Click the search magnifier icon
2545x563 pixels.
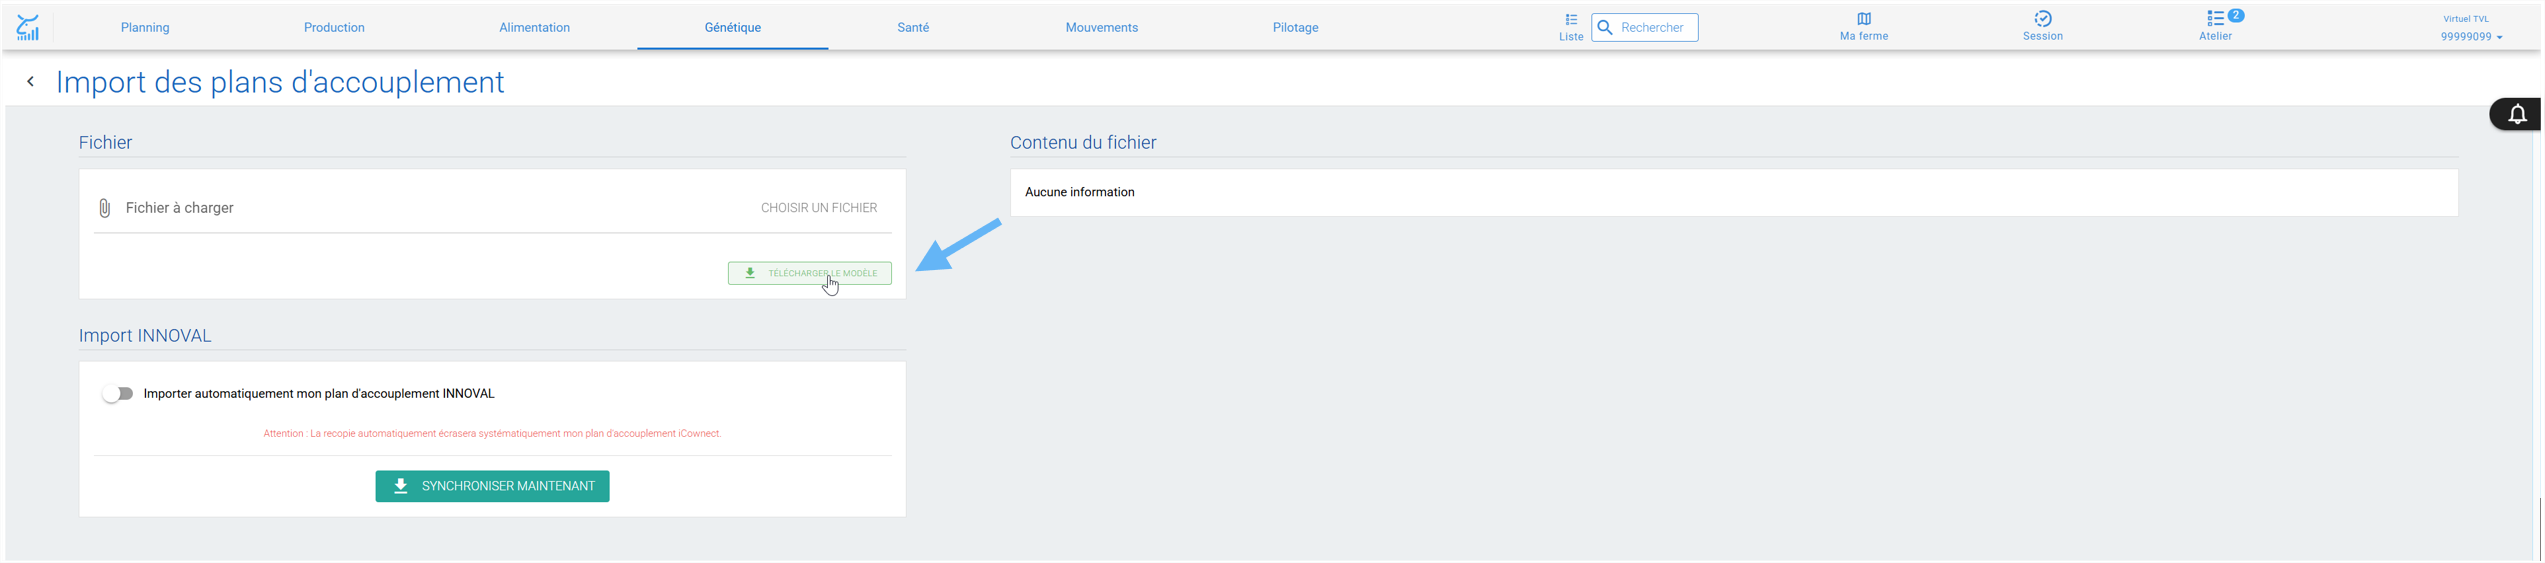point(1605,28)
